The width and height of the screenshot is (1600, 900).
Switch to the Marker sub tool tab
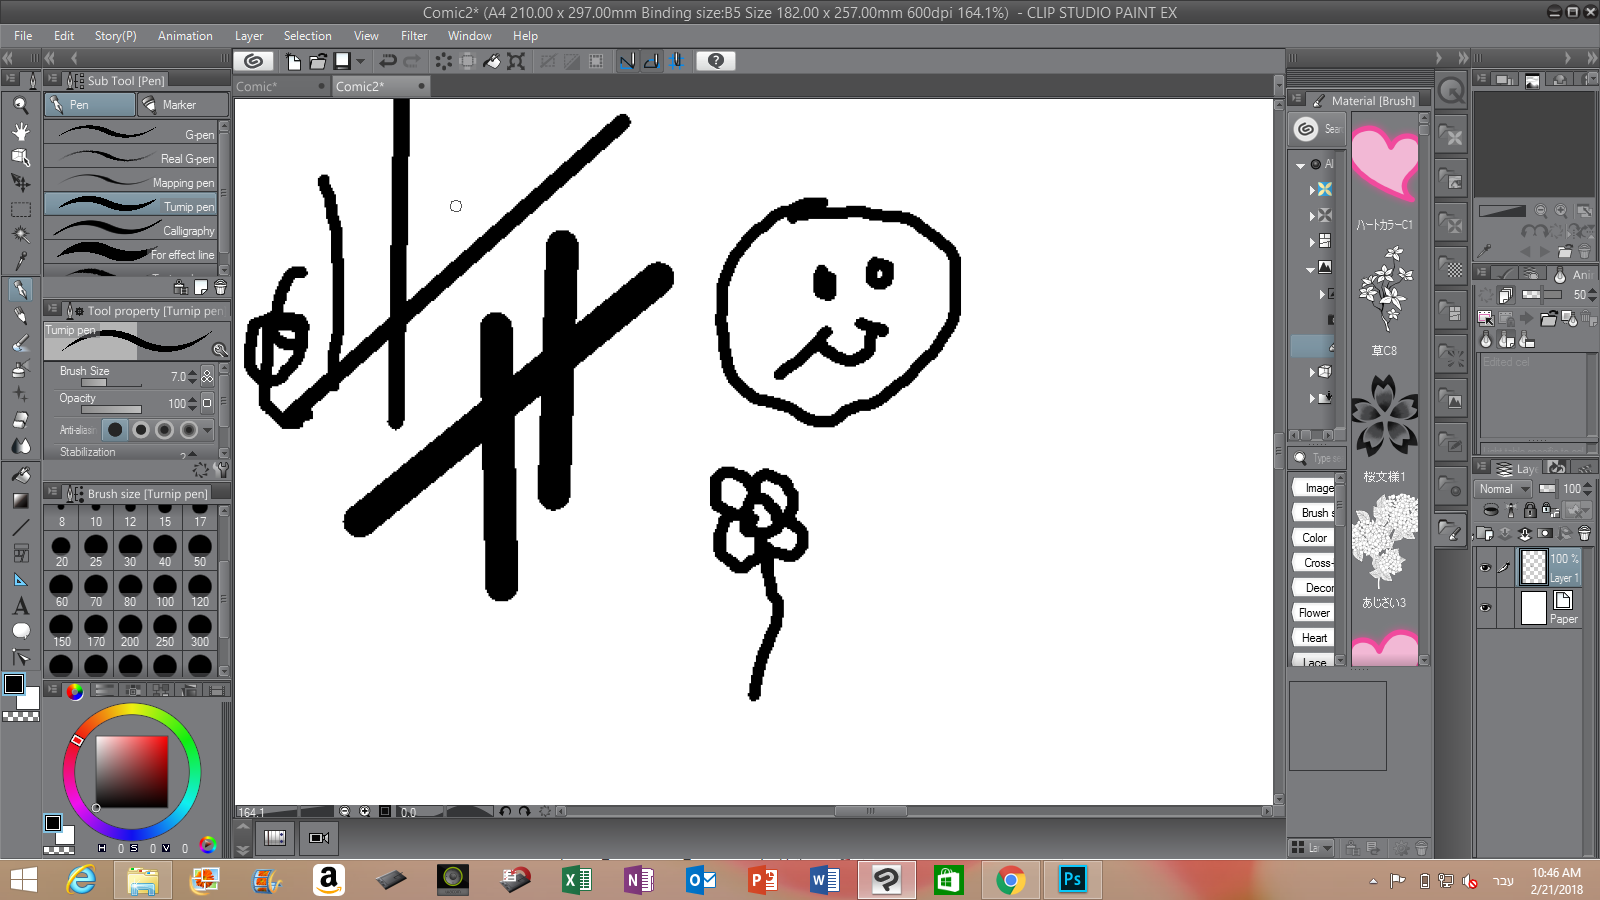pos(181,104)
